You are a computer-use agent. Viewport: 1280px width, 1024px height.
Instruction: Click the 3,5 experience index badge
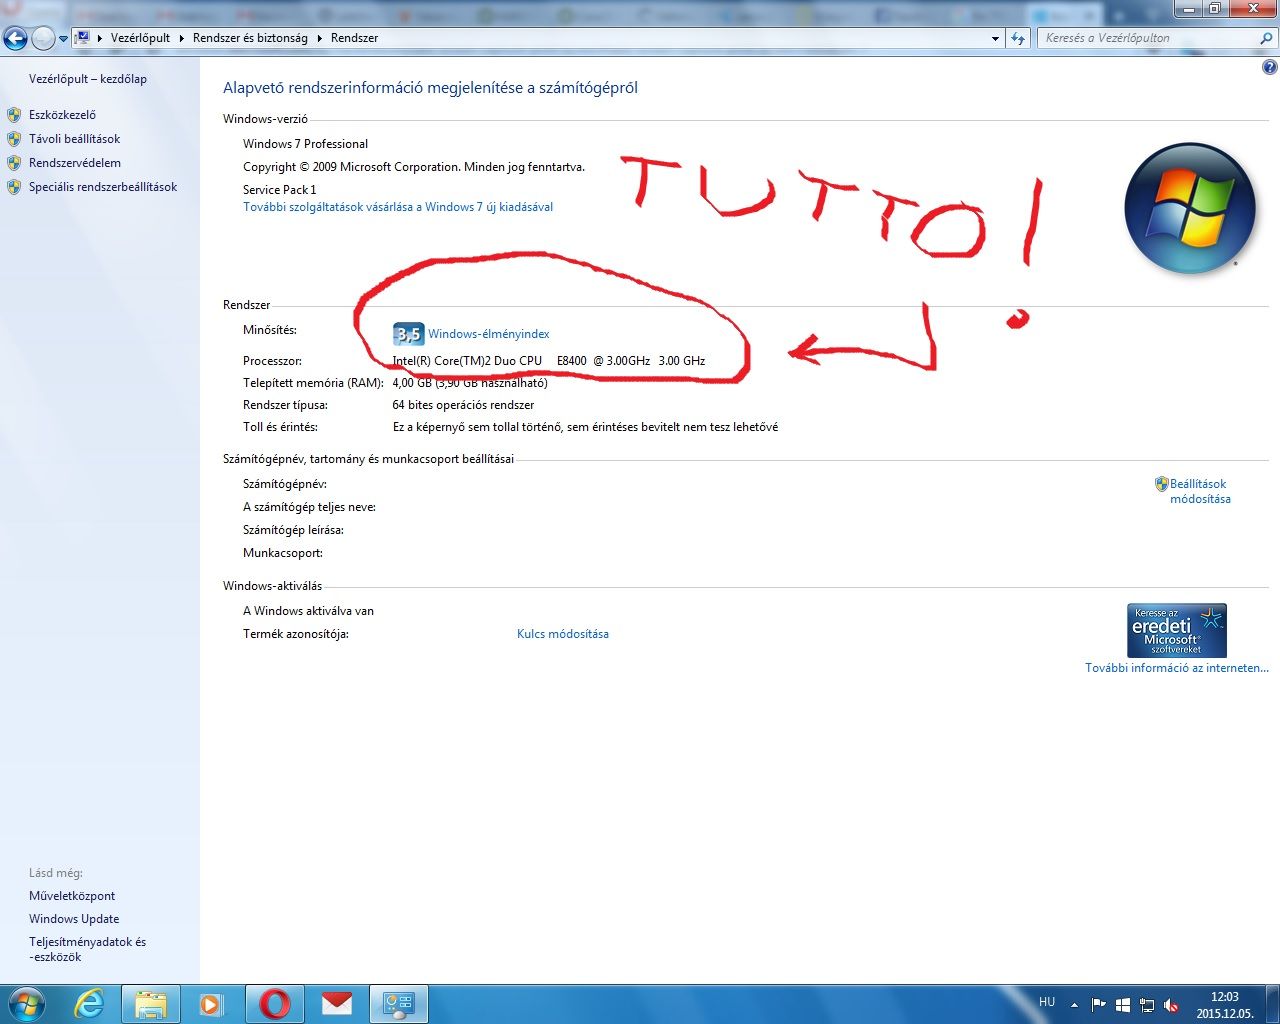[x=408, y=334]
